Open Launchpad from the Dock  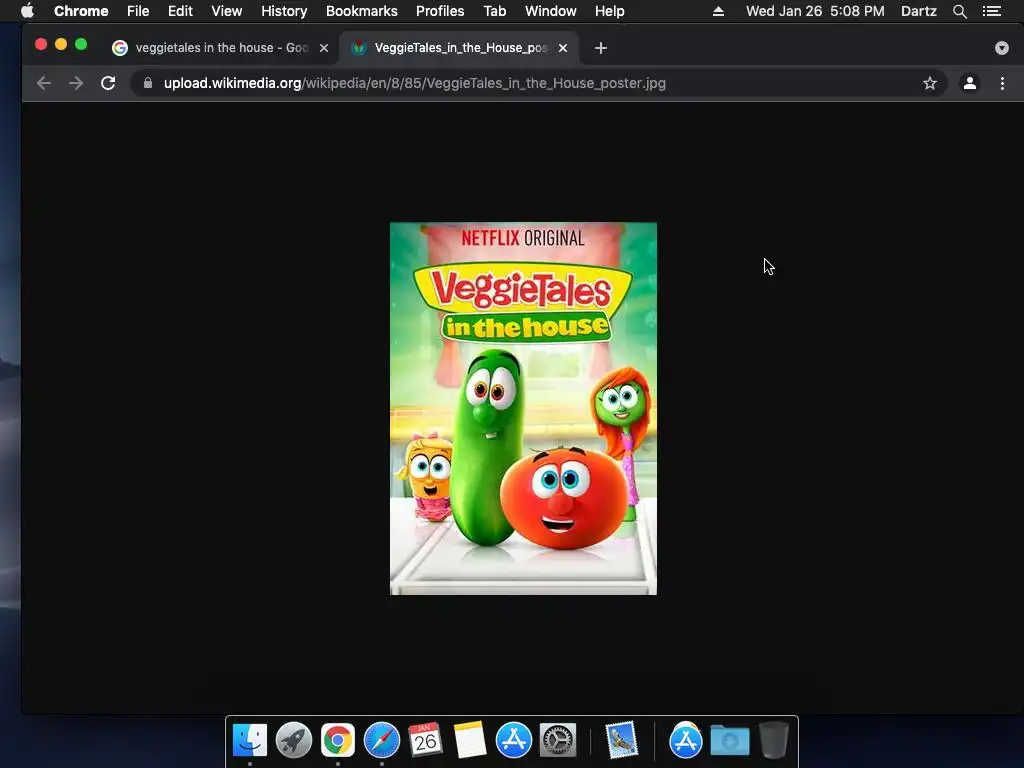(293, 741)
